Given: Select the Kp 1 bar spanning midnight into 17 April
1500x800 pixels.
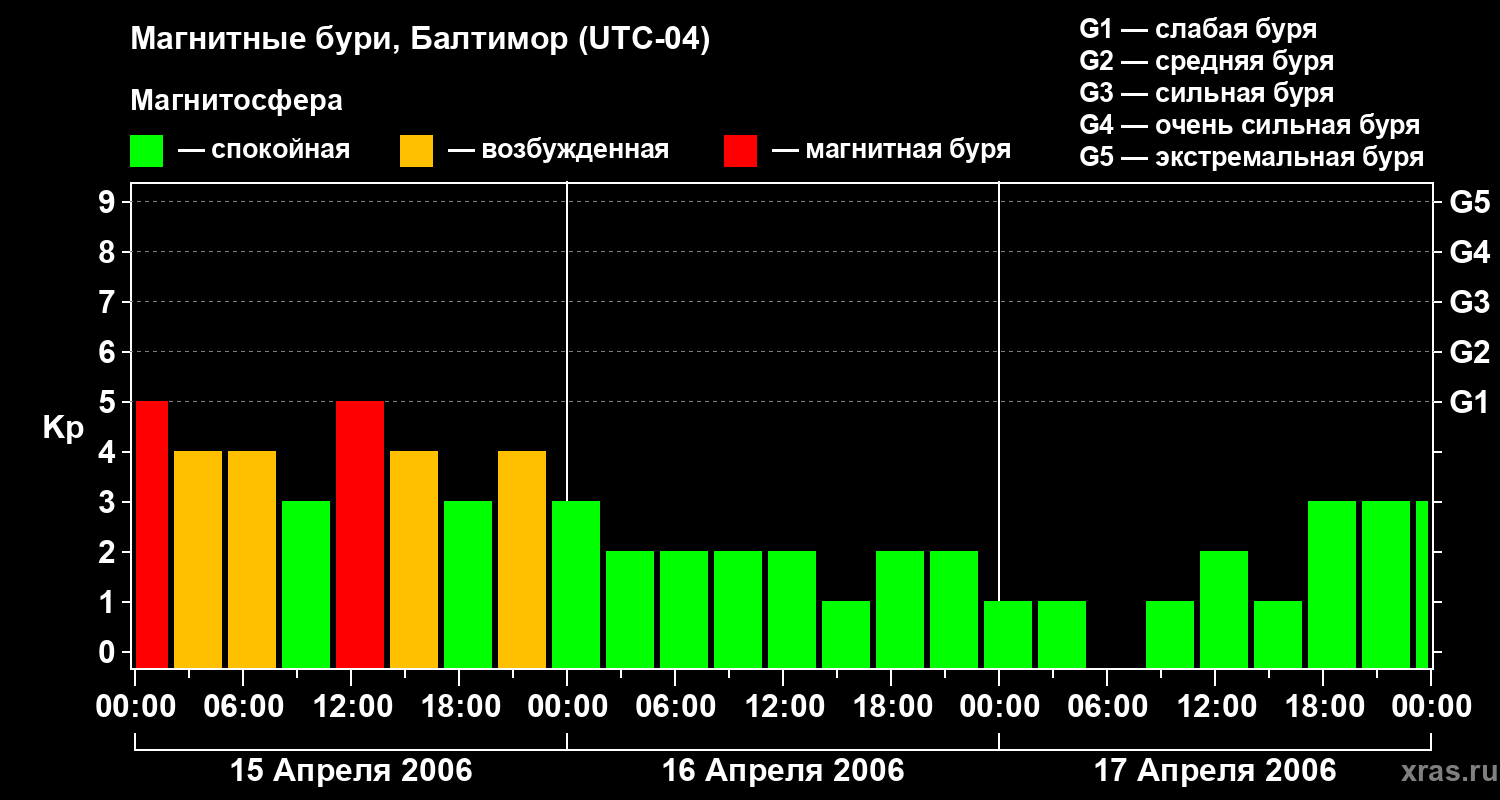Looking at the screenshot, I should pos(1008,634).
